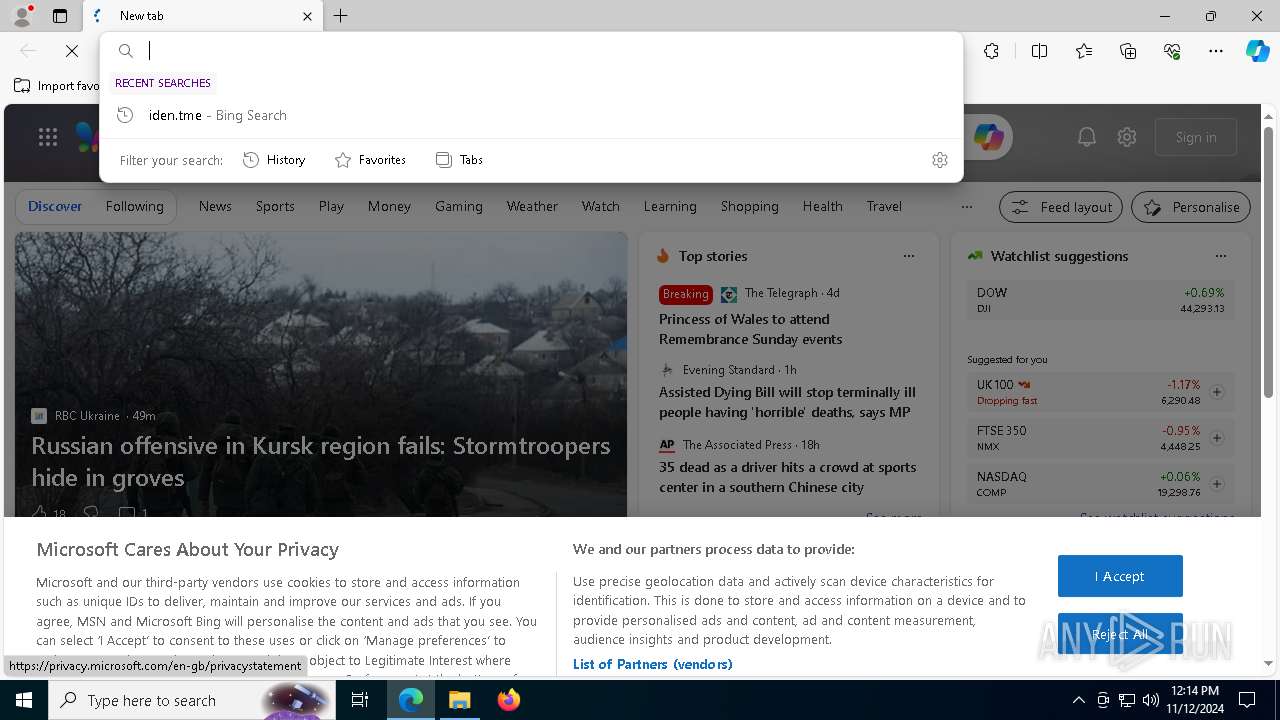Click the Sign in button
Viewport: 1280px width, 720px height.
pyautogui.click(x=1196, y=137)
